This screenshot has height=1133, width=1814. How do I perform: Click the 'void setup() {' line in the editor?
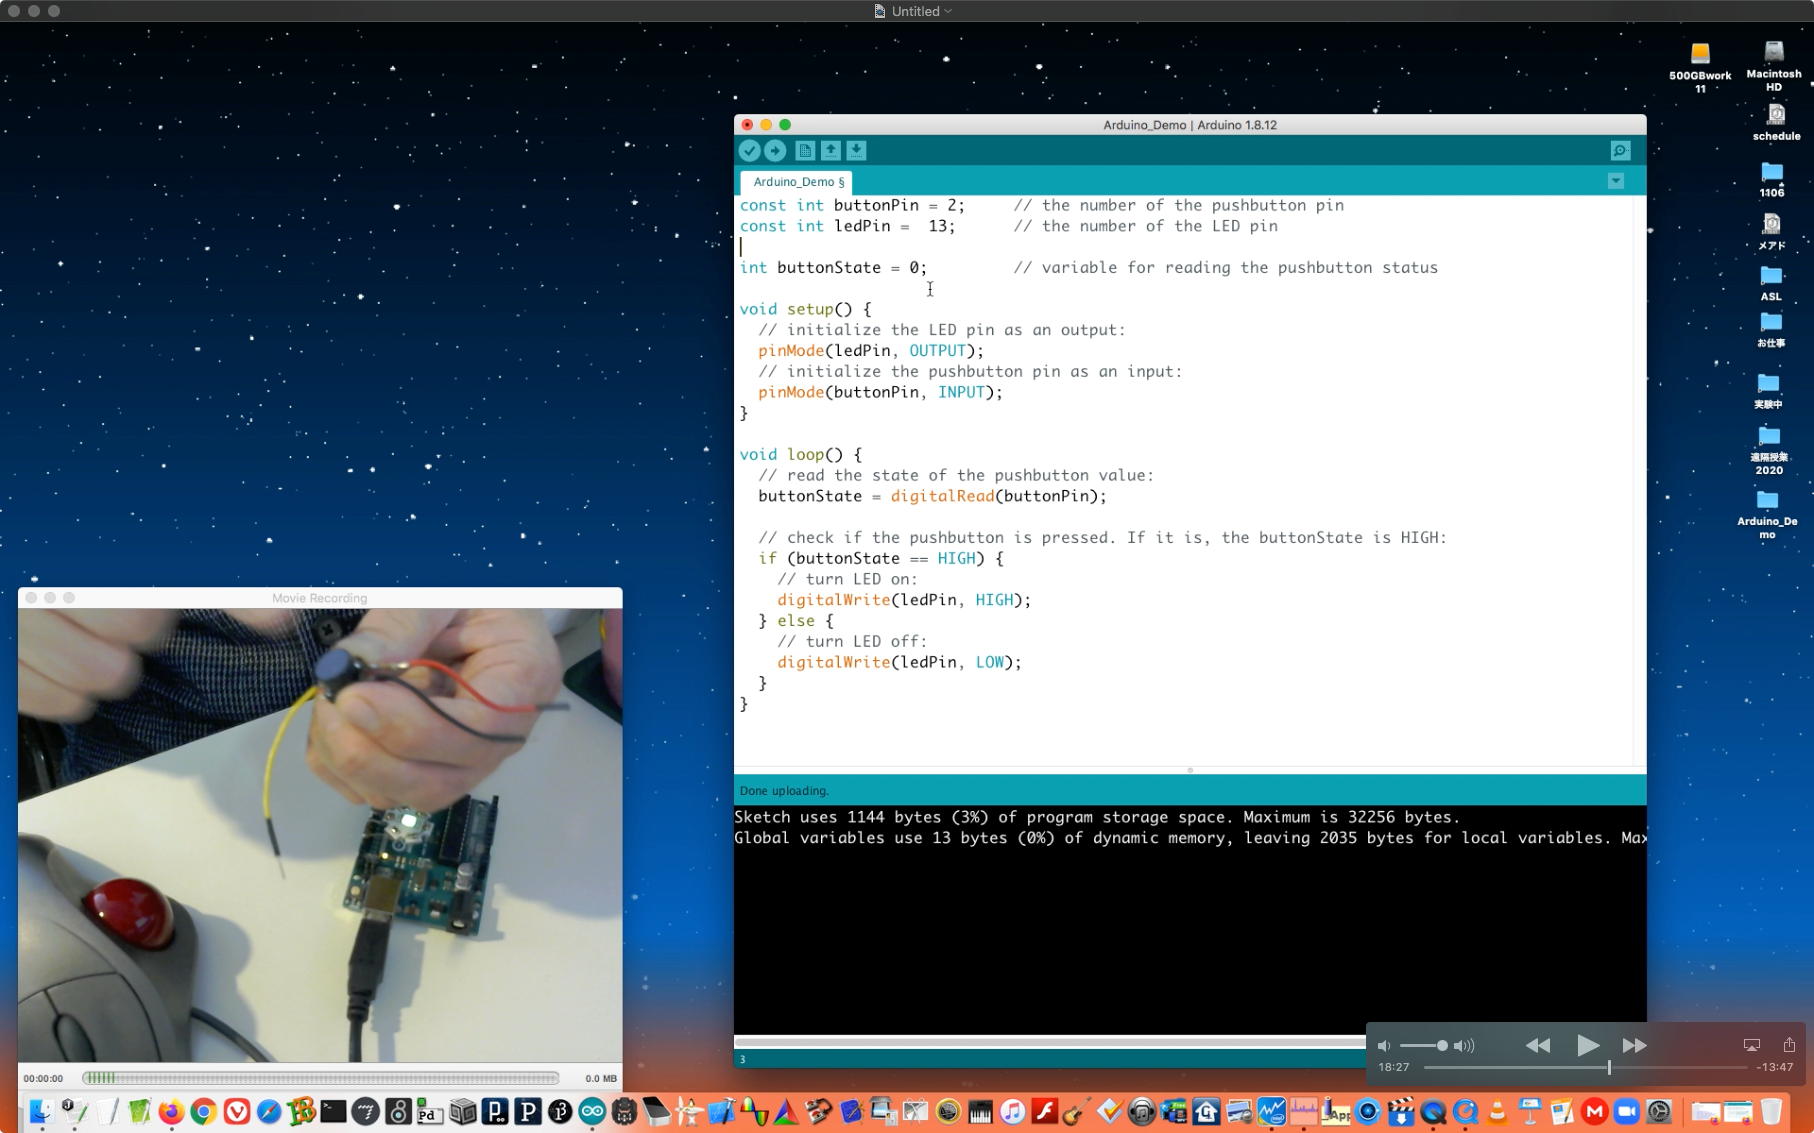coord(805,310)
